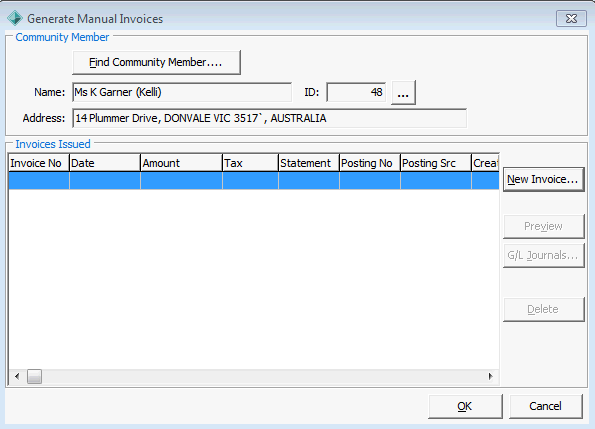Click the Address field
This screenshot has height=429, width=595.
click(269, 118)
